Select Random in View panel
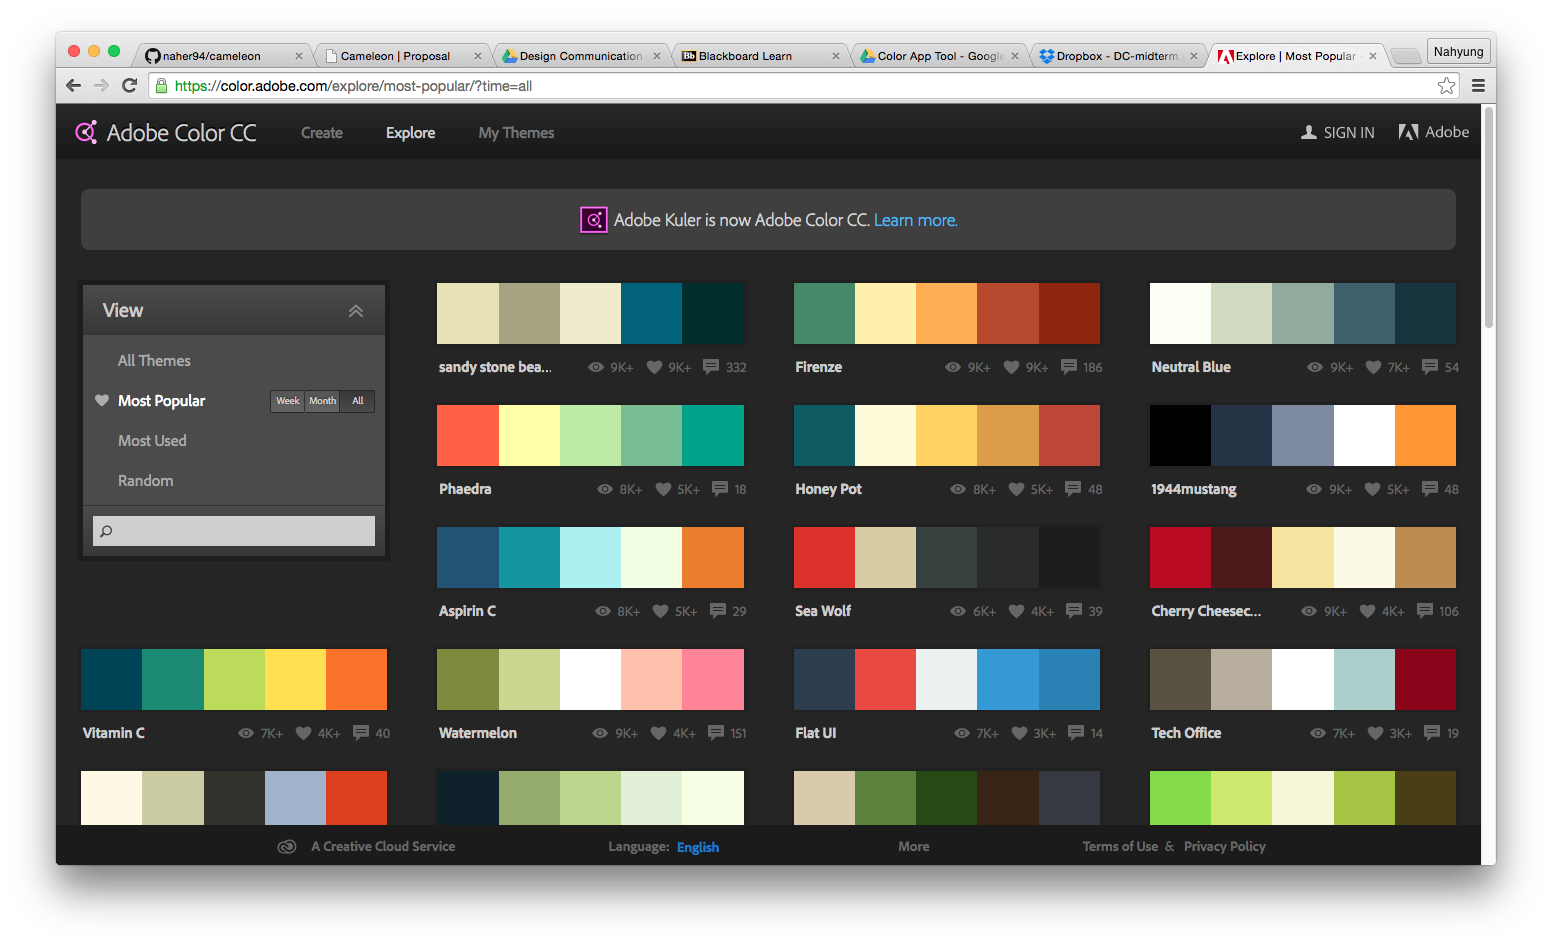 click(145, 480)
